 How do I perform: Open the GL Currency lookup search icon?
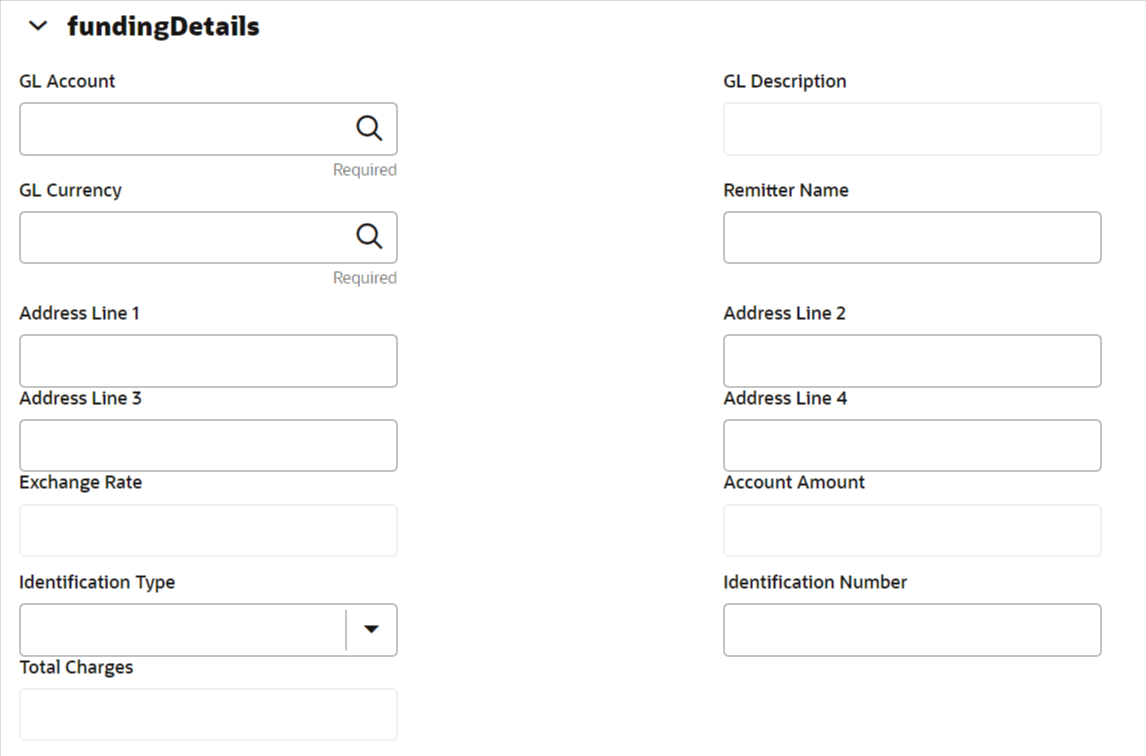369,237
